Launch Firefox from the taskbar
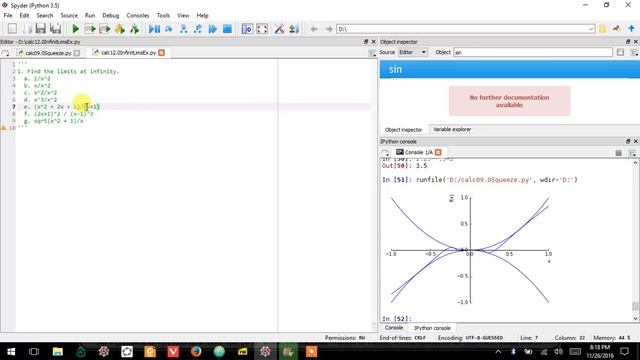 click(x=196, y=351)
